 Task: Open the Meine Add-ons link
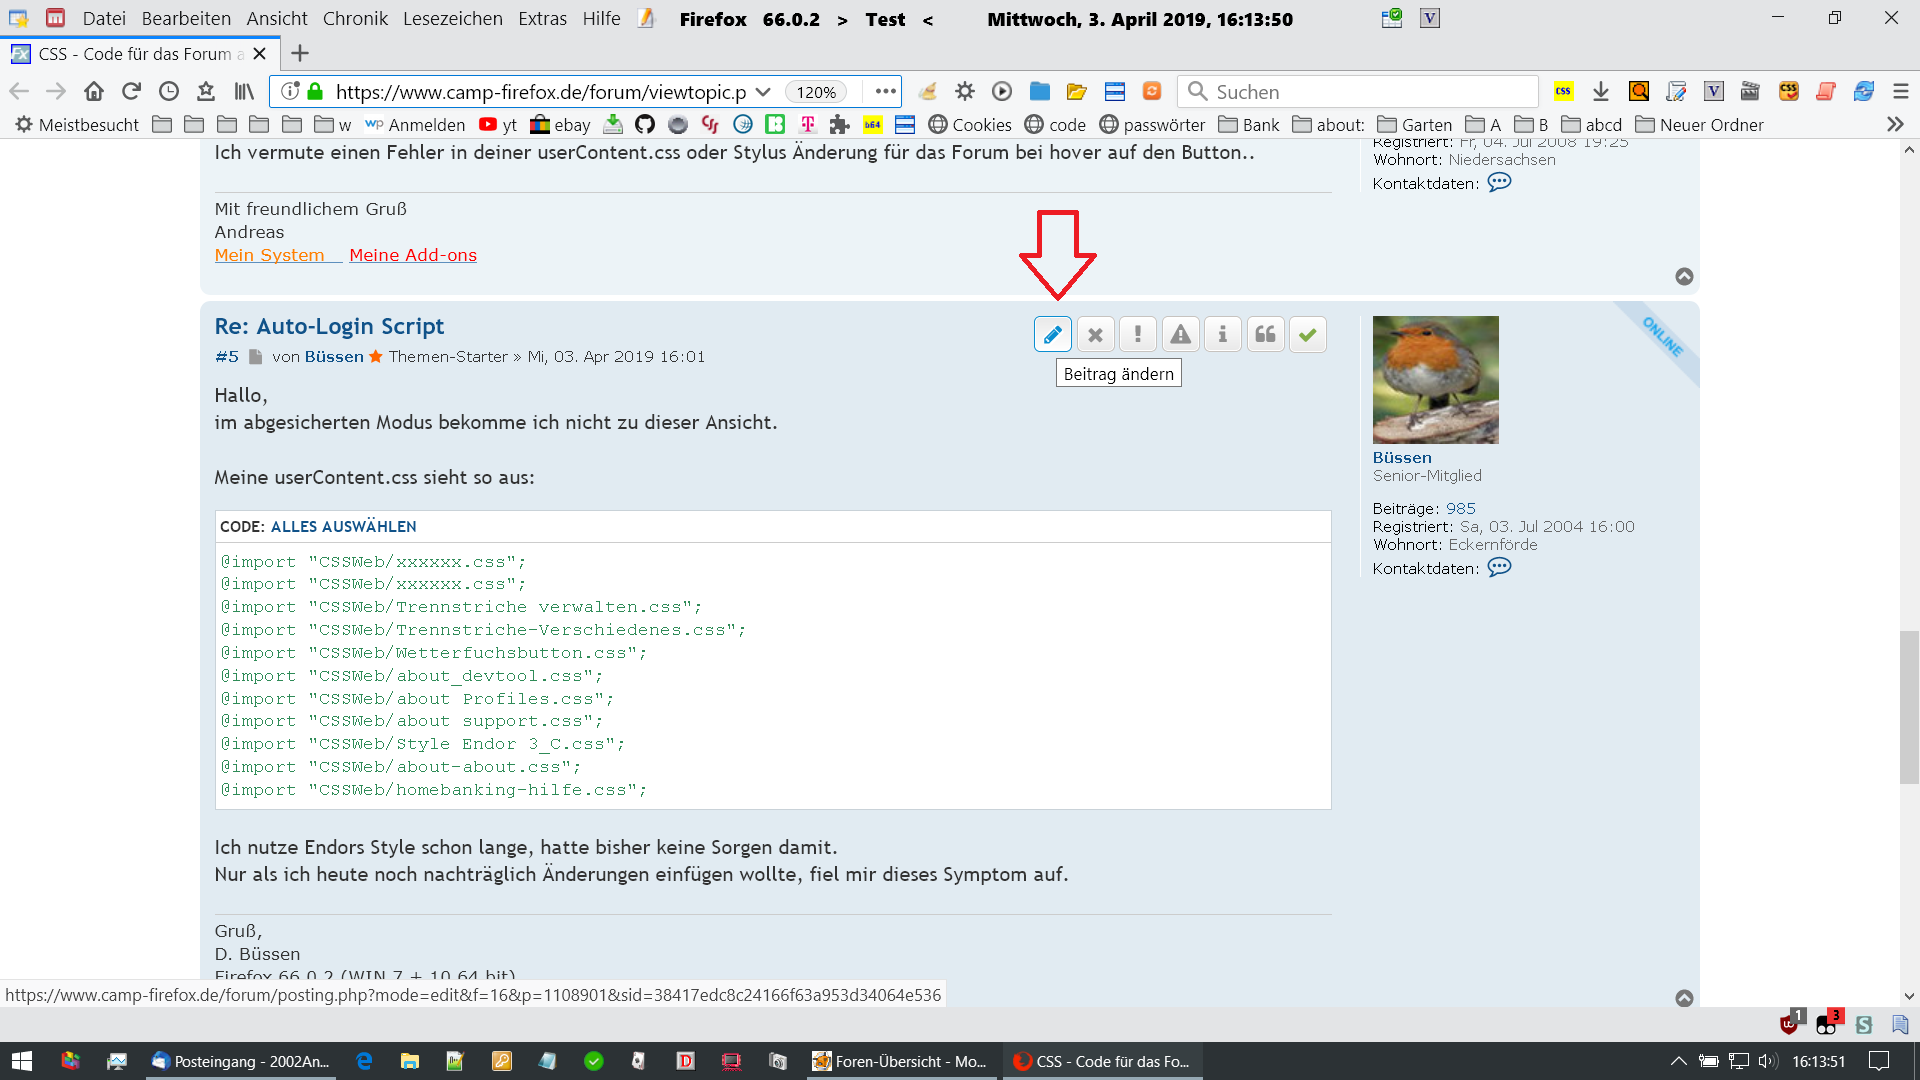(413, 255)
